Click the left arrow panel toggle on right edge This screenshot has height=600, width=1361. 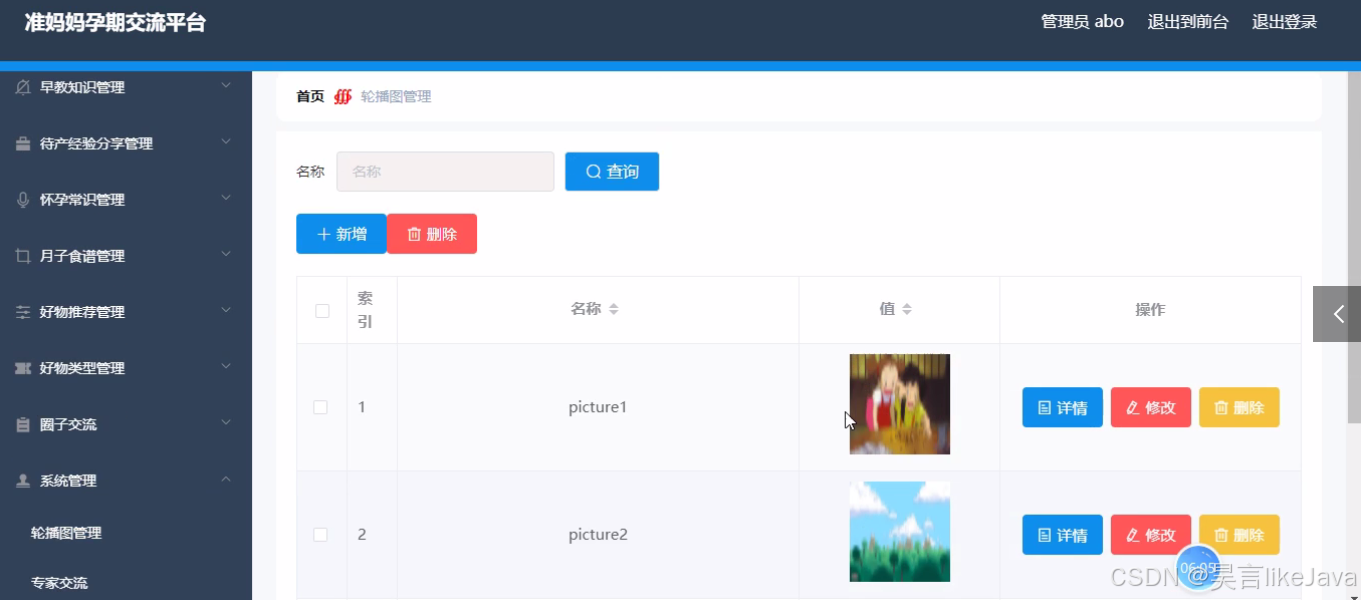1337,314
